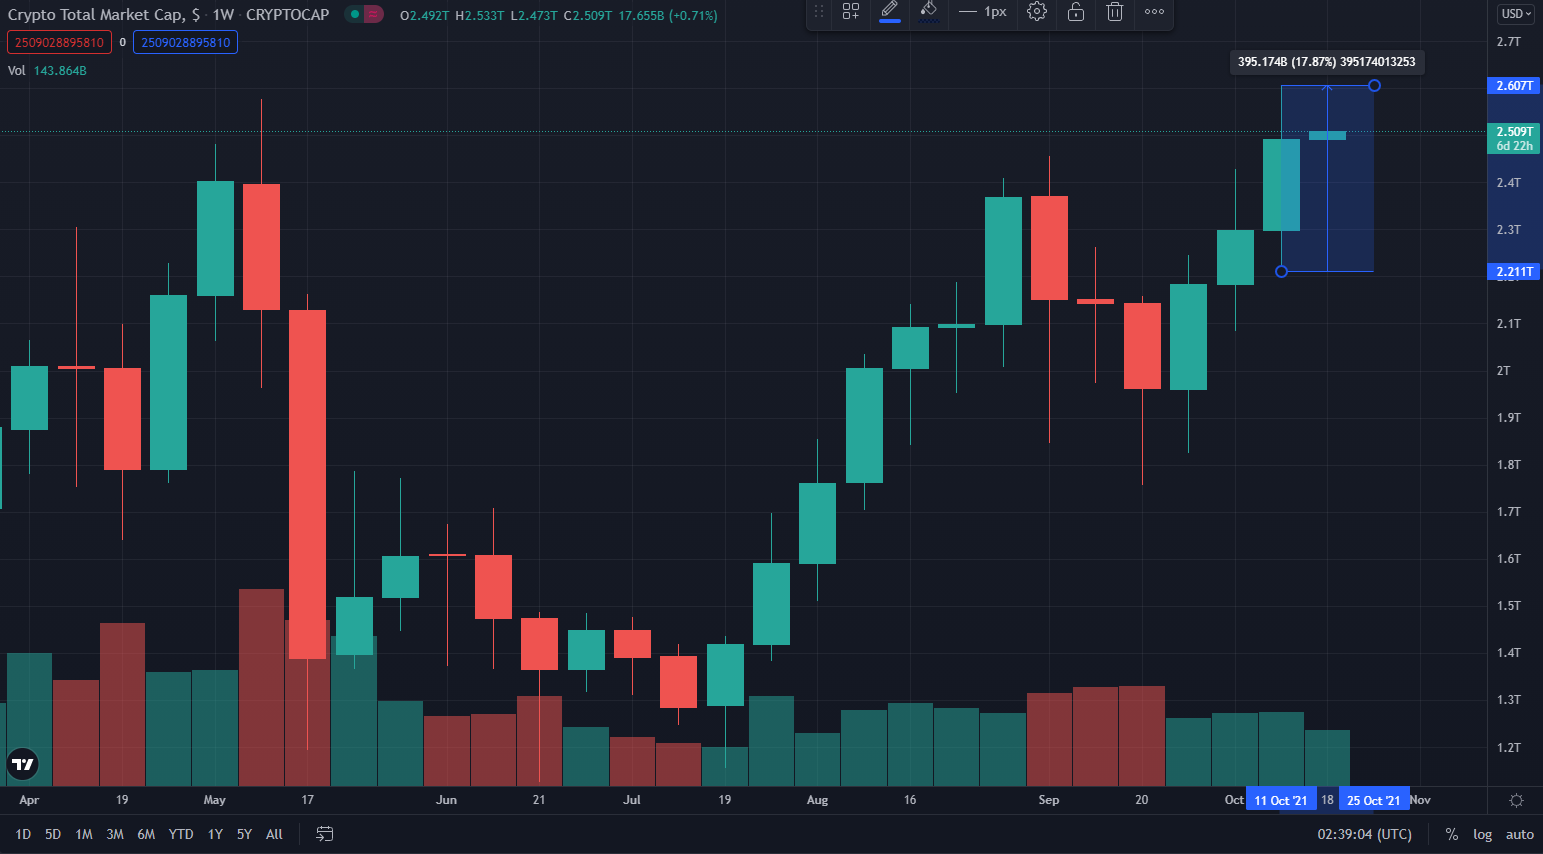Image resolution: width=1543 pixels, height=854 pixels.
Task: Enable auto scale mode
Action: 1519,834
